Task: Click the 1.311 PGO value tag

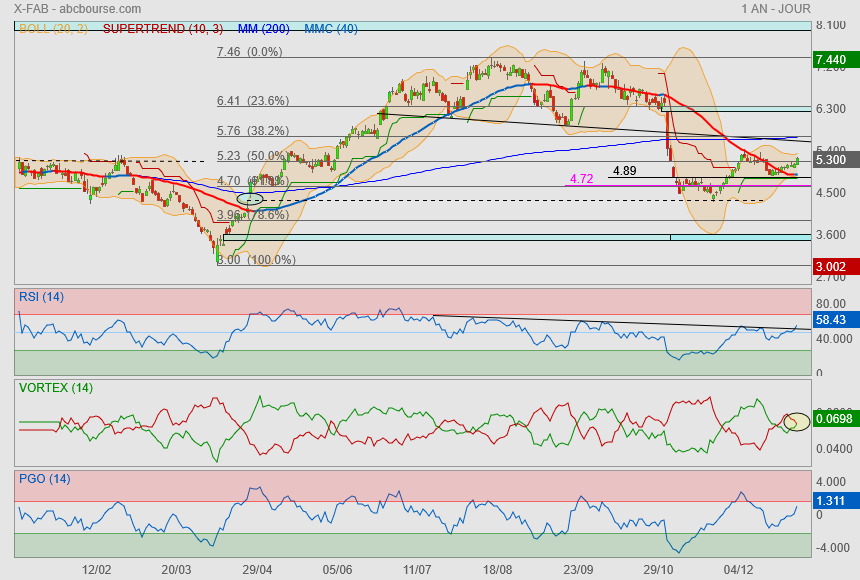Action: tap(836, 500)
